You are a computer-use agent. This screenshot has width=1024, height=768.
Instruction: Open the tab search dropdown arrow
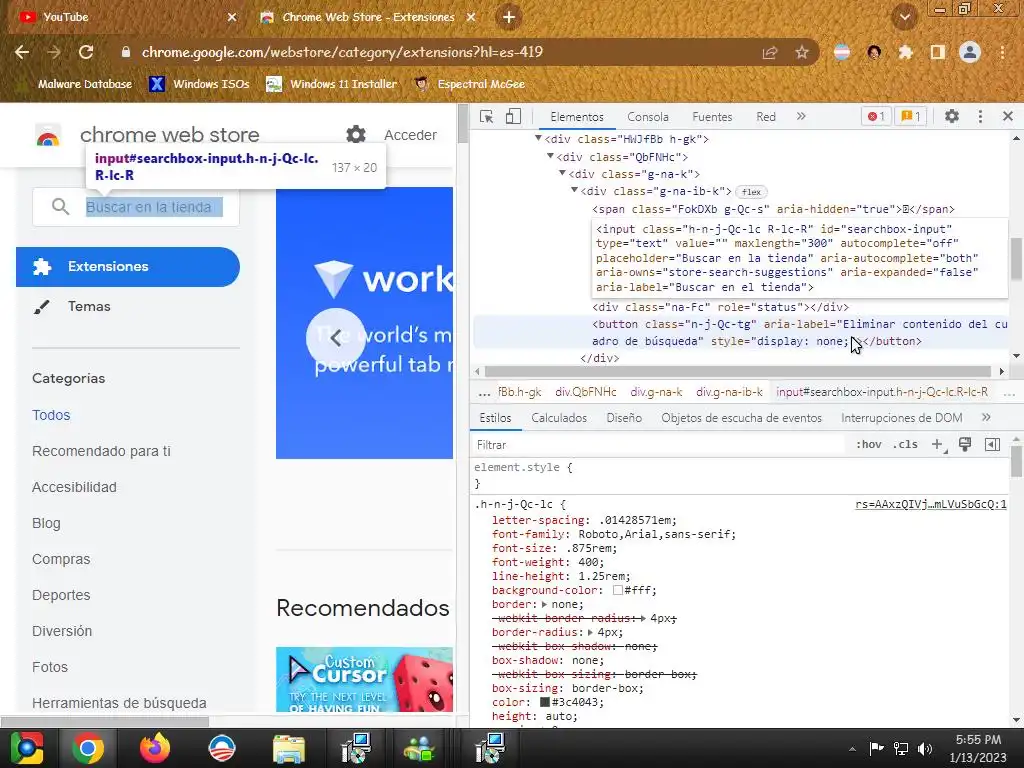click(x=904, y=18)
